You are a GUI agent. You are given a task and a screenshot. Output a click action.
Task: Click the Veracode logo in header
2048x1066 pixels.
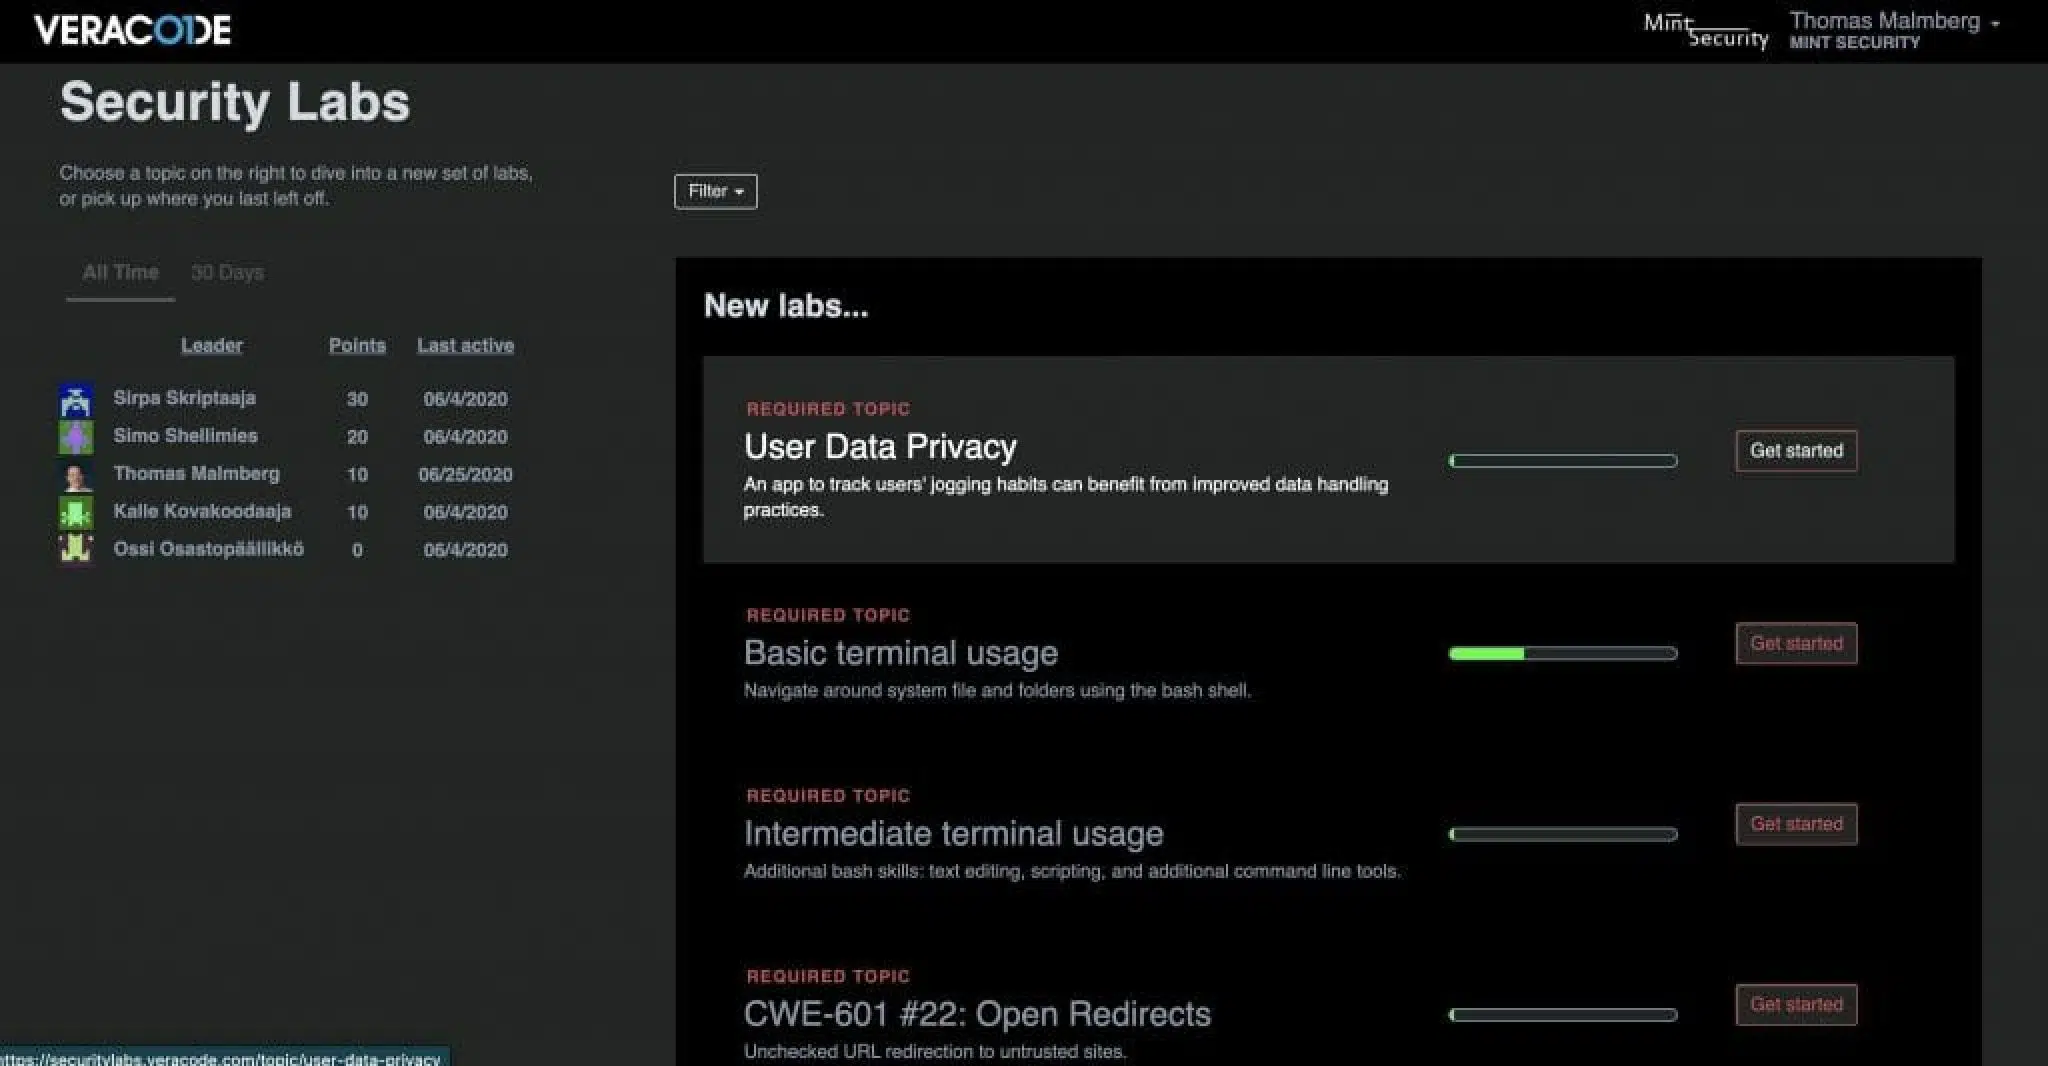click(132, 30)
